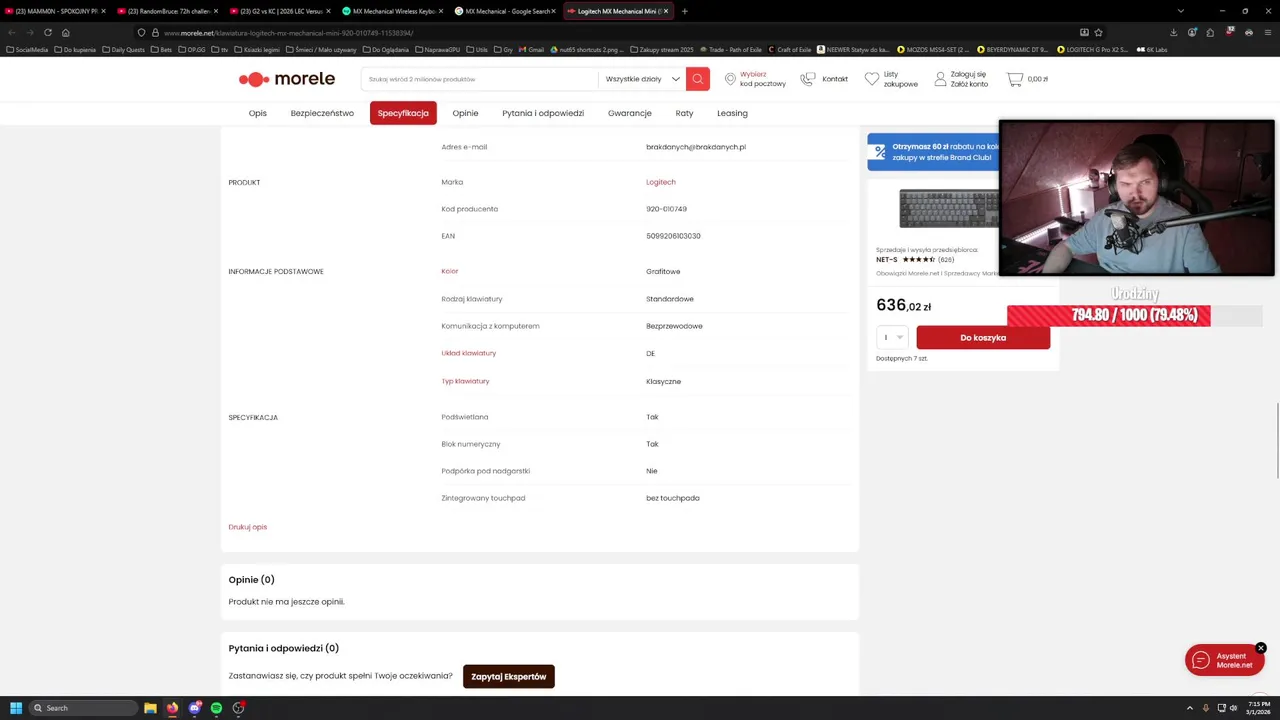The width and height of the screenshot is (1280, 720).
Task: Open Firefox from the taskbar
Action: [172, 708]
